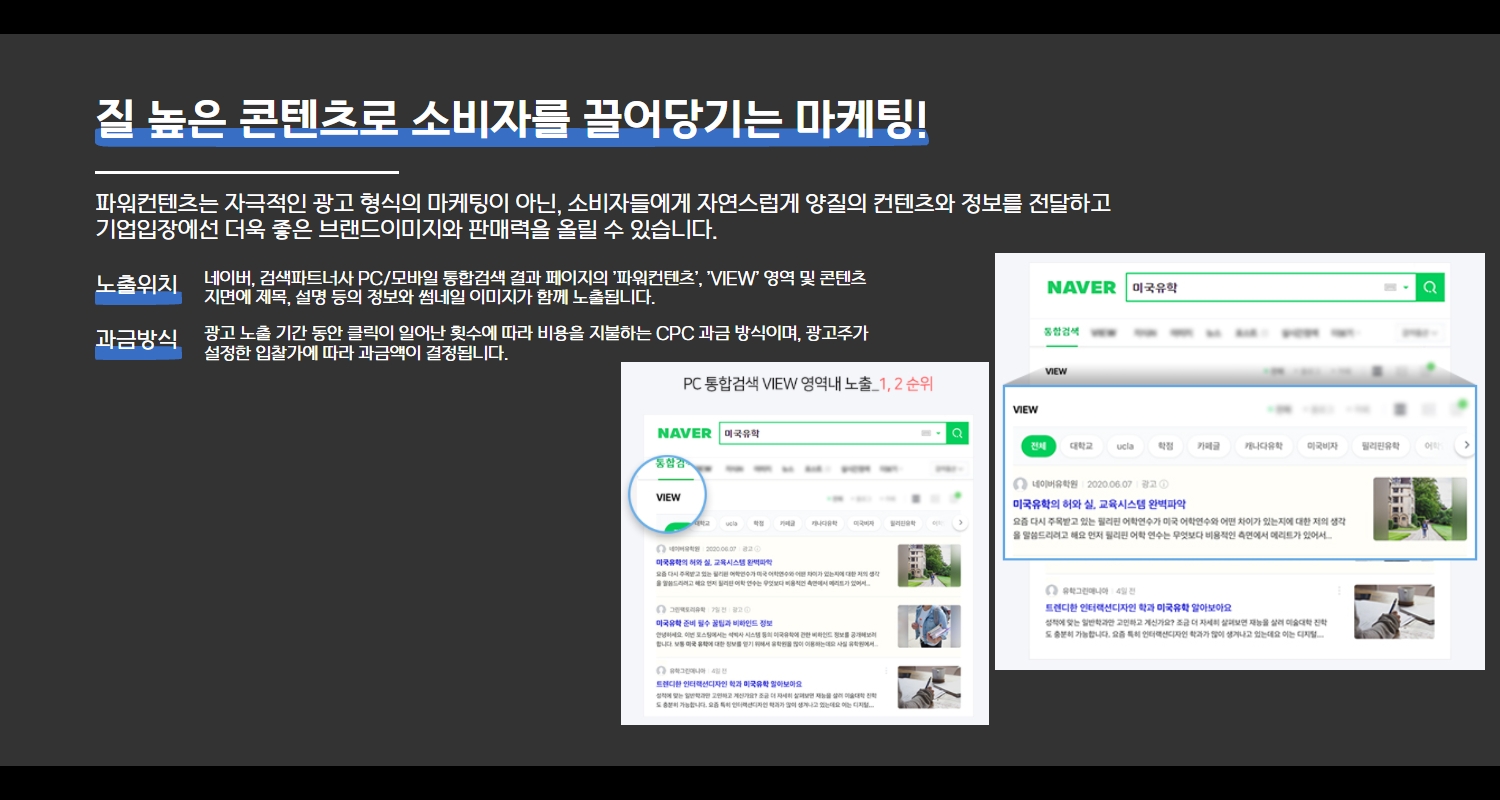Click the ad info icon beside 광고 on the enlarged 네이버유학원 post

click(1163, 484)
